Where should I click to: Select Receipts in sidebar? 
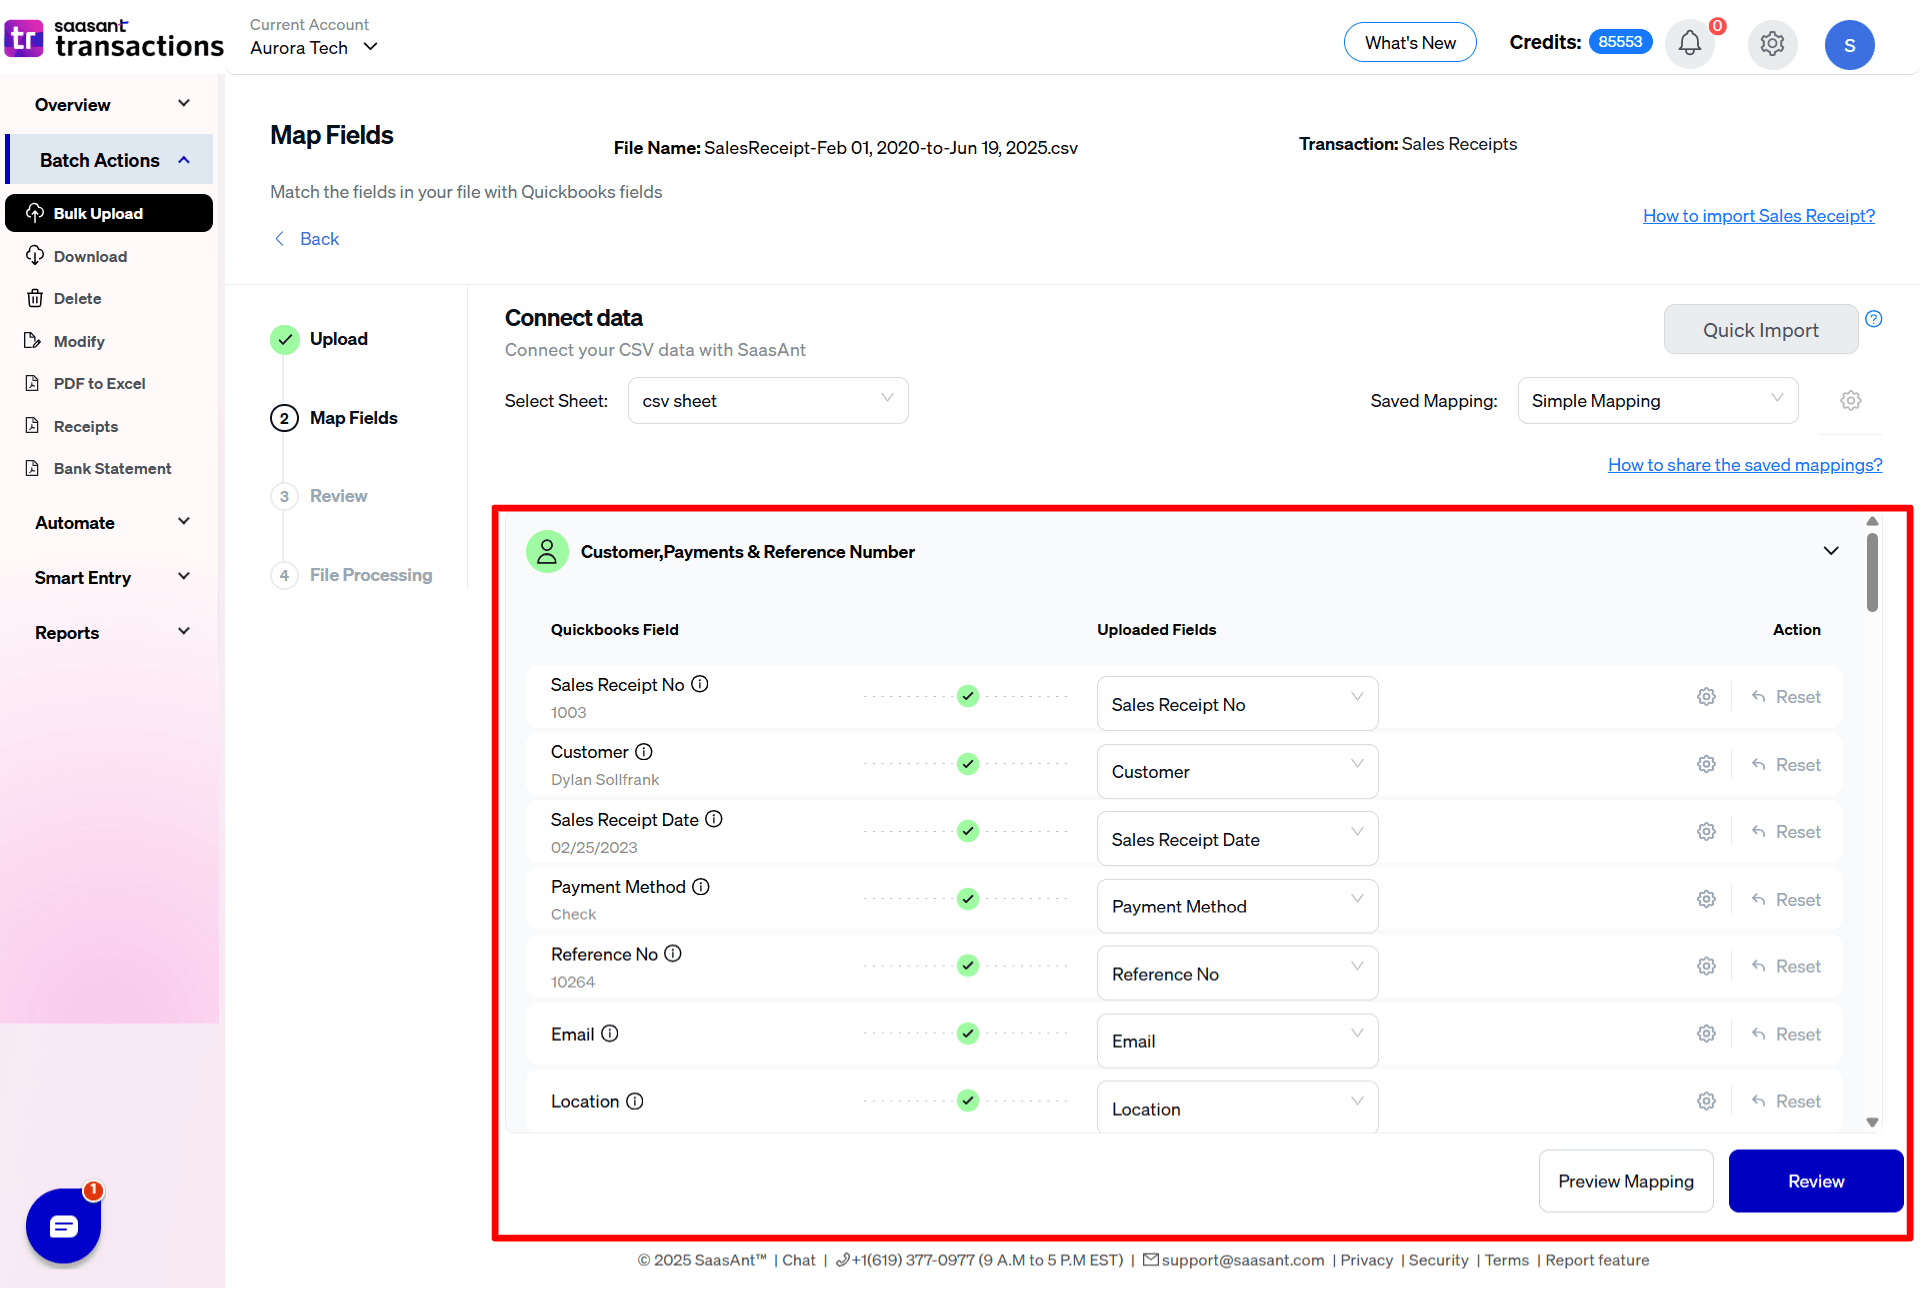(85, 426)
